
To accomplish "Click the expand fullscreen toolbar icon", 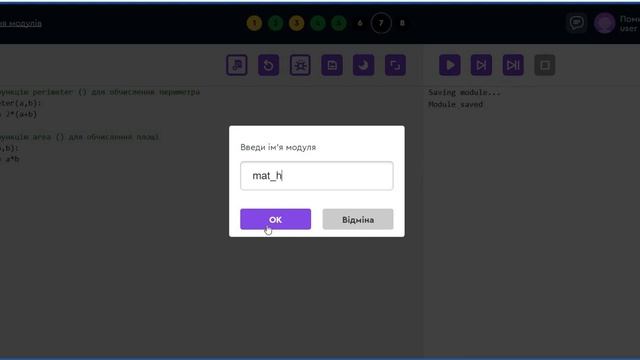I will point(396,65).
